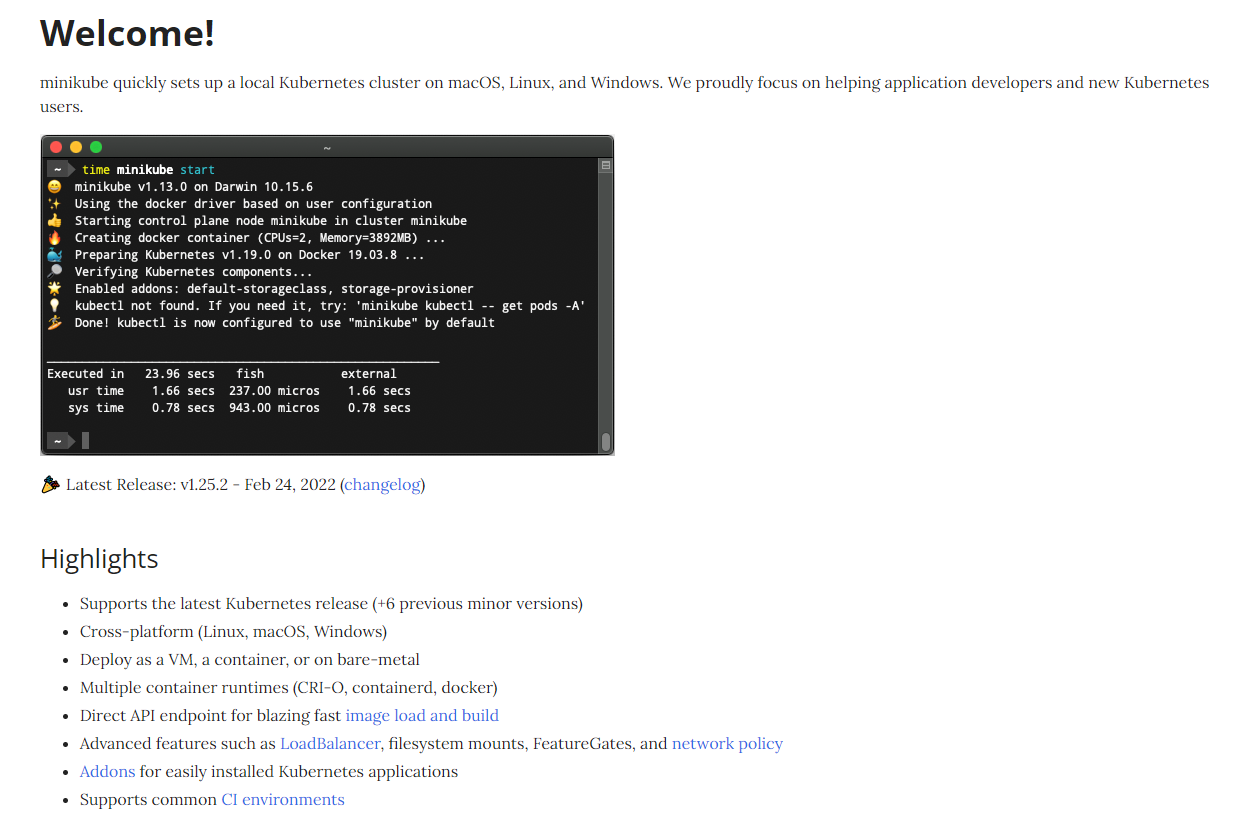
Task: Click the 'Latest Release: v1.25.2 - Feb 24, 2022' text
Action: (x=201, y=485)
